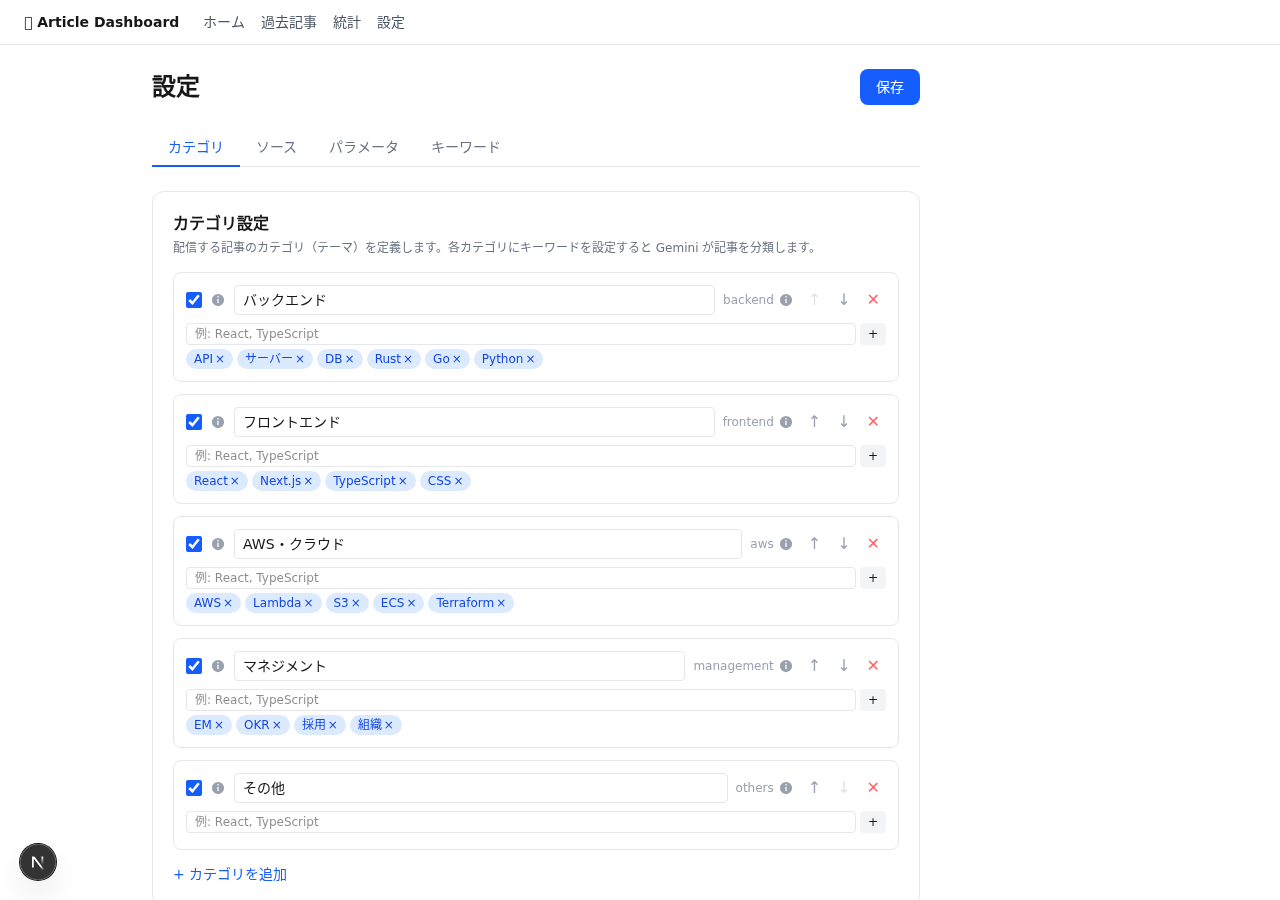
Task: Click the TypeScript keyword tag text
Action: 364,481
